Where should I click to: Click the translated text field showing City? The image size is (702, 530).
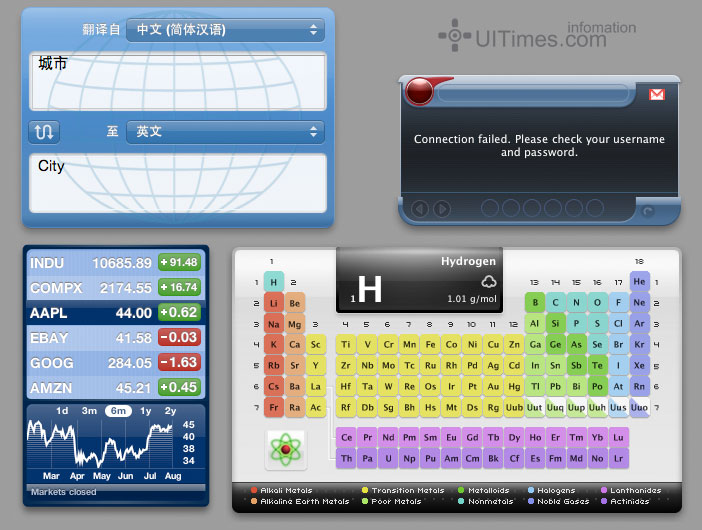(178, 183)
